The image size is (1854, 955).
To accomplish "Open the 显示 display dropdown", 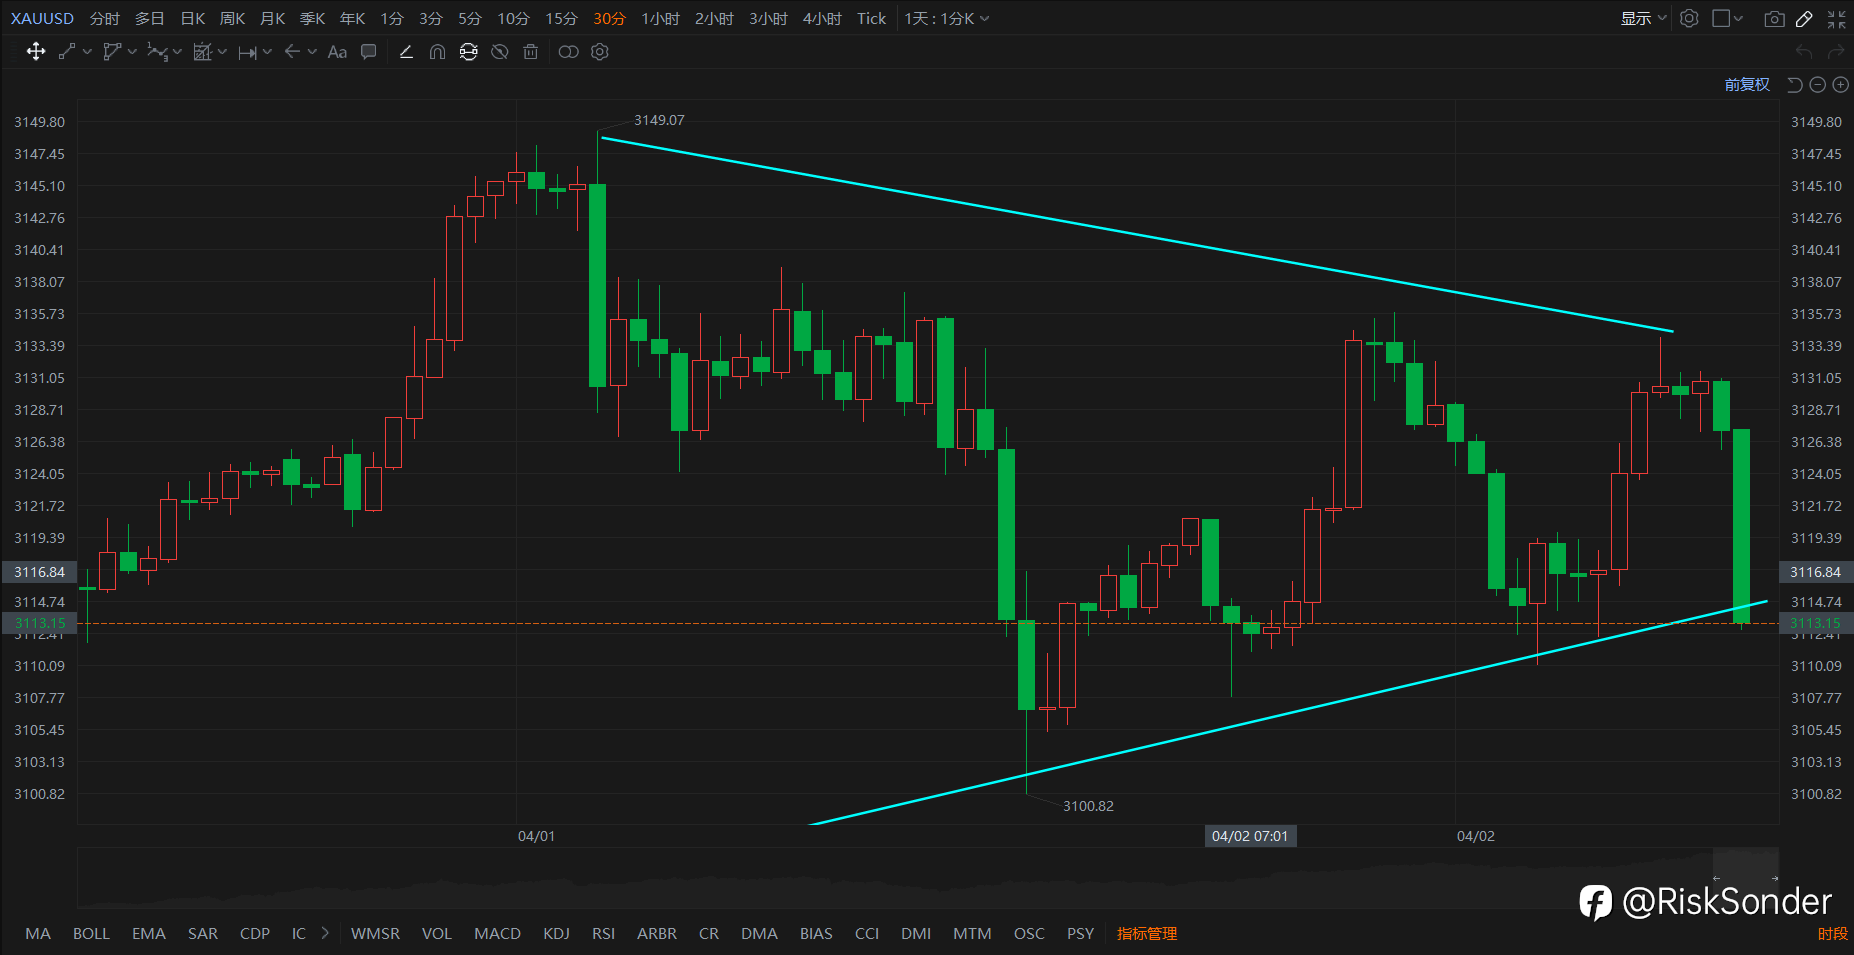I will [x=1644, y=19].
